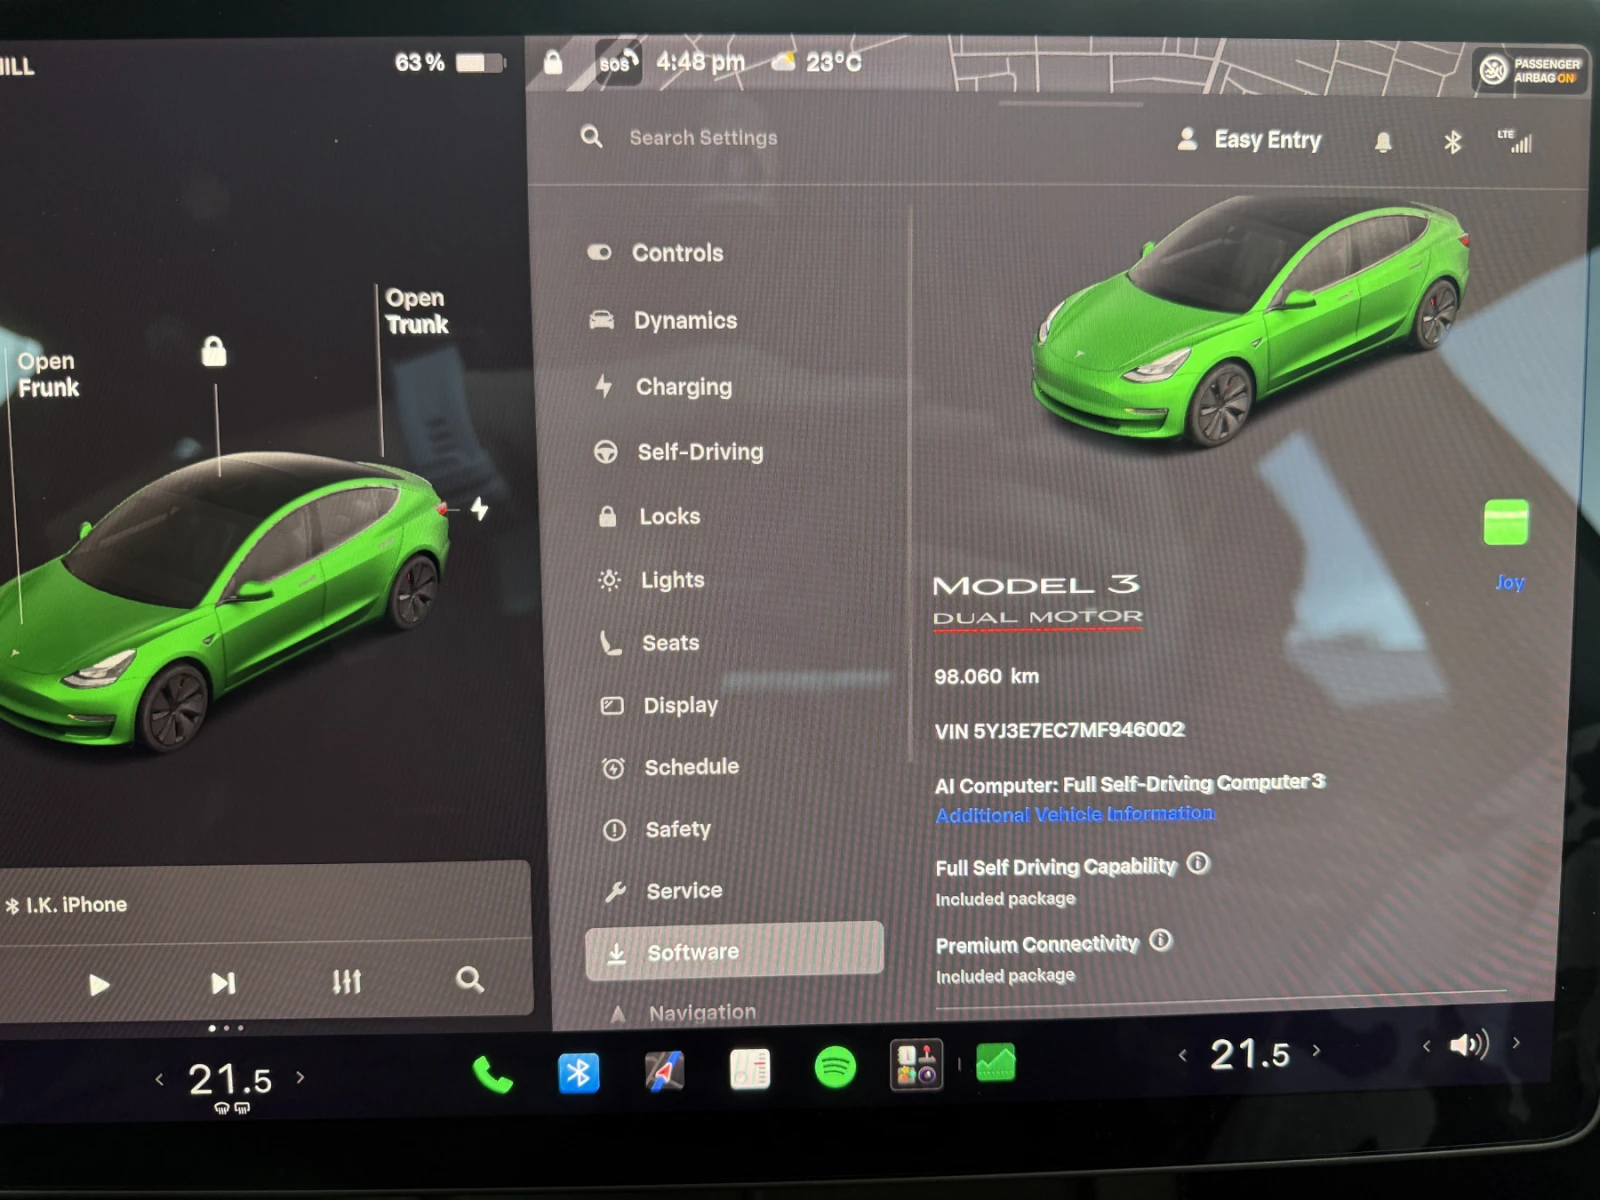This screenshot has height=1200, width=1600.
Task: Open the Calendar app in the dock
Action: click(x=749, y=1069)
